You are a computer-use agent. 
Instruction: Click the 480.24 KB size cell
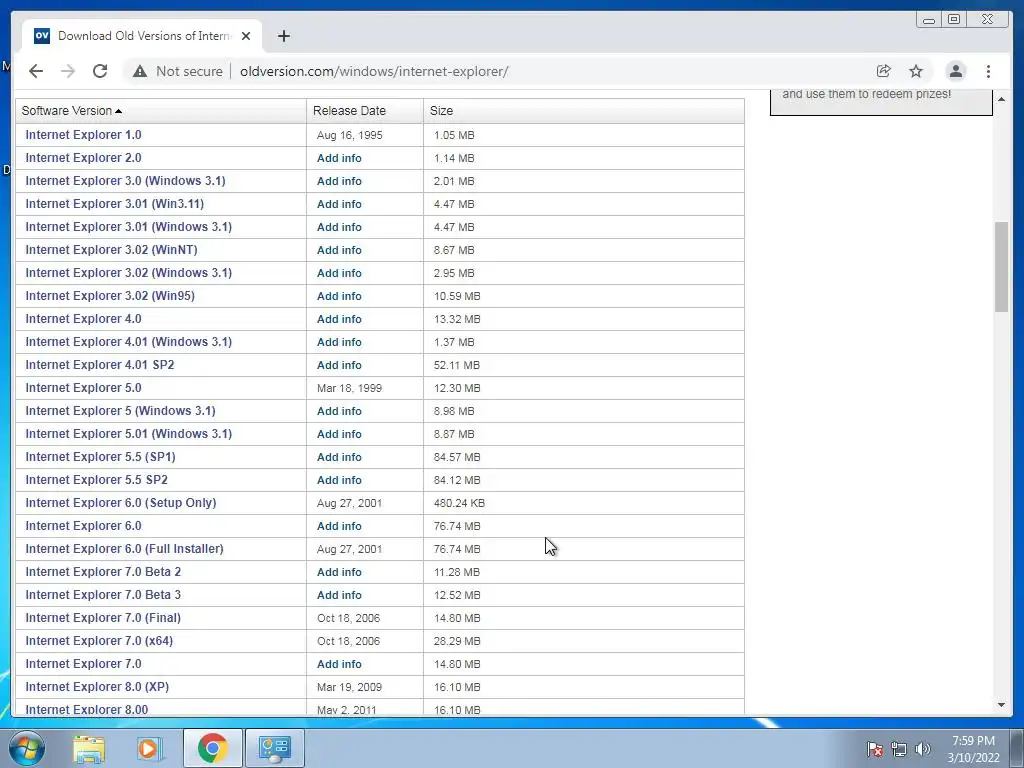[459, 503]
